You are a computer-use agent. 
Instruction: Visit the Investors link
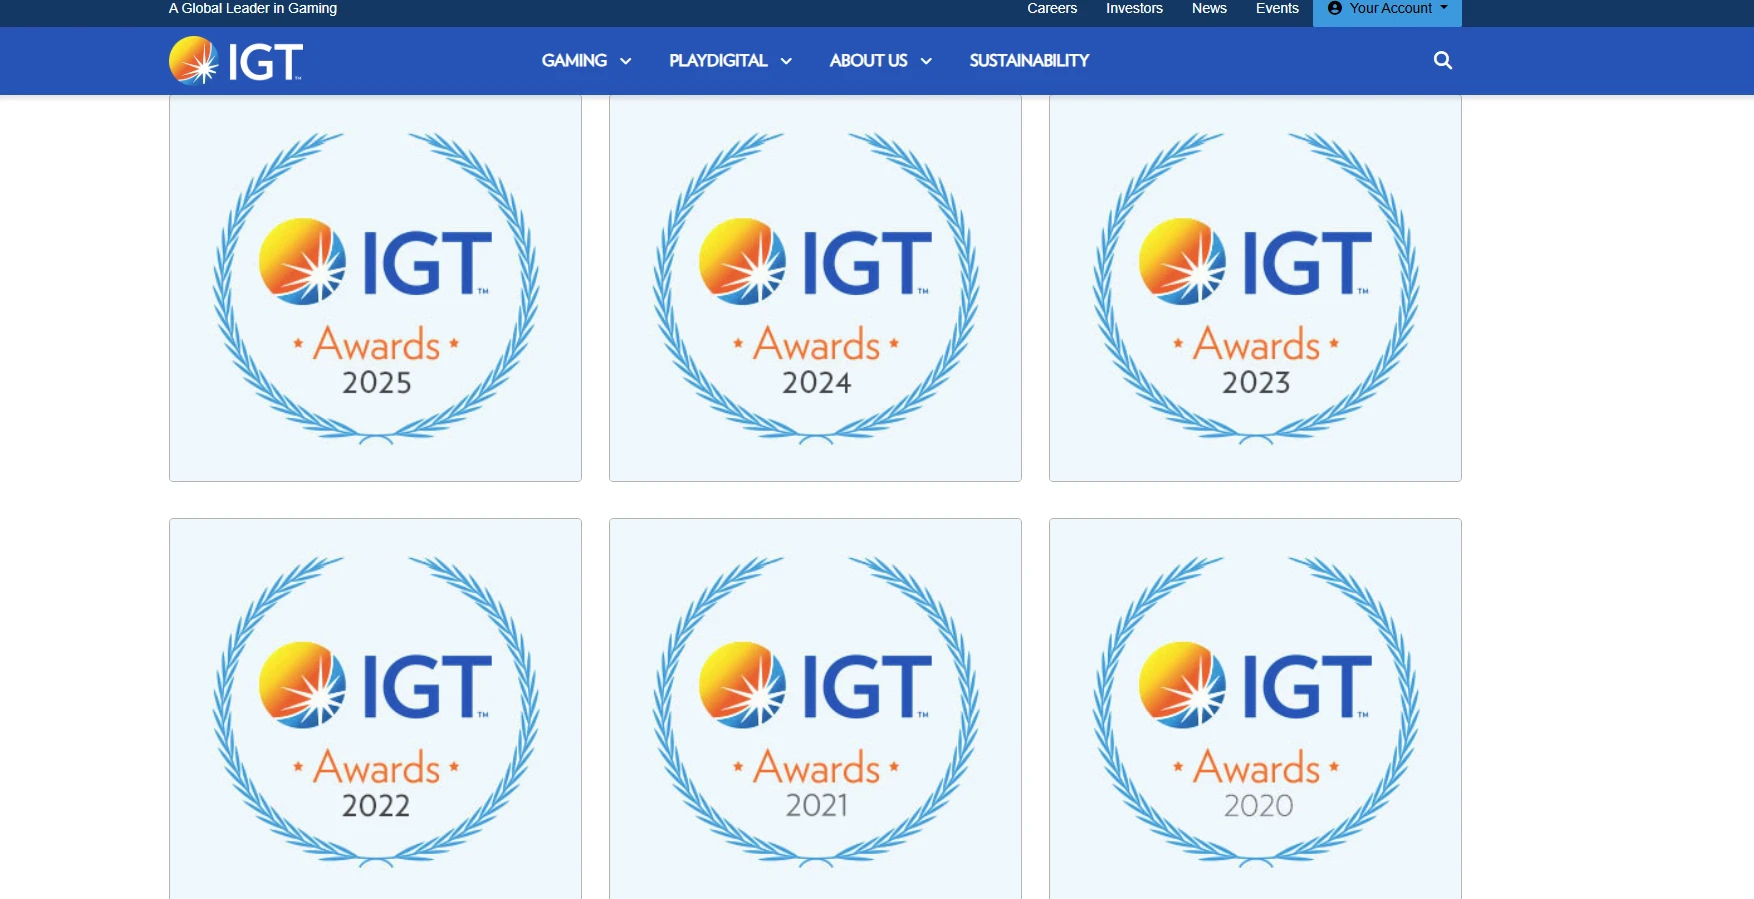[1134, 8]
